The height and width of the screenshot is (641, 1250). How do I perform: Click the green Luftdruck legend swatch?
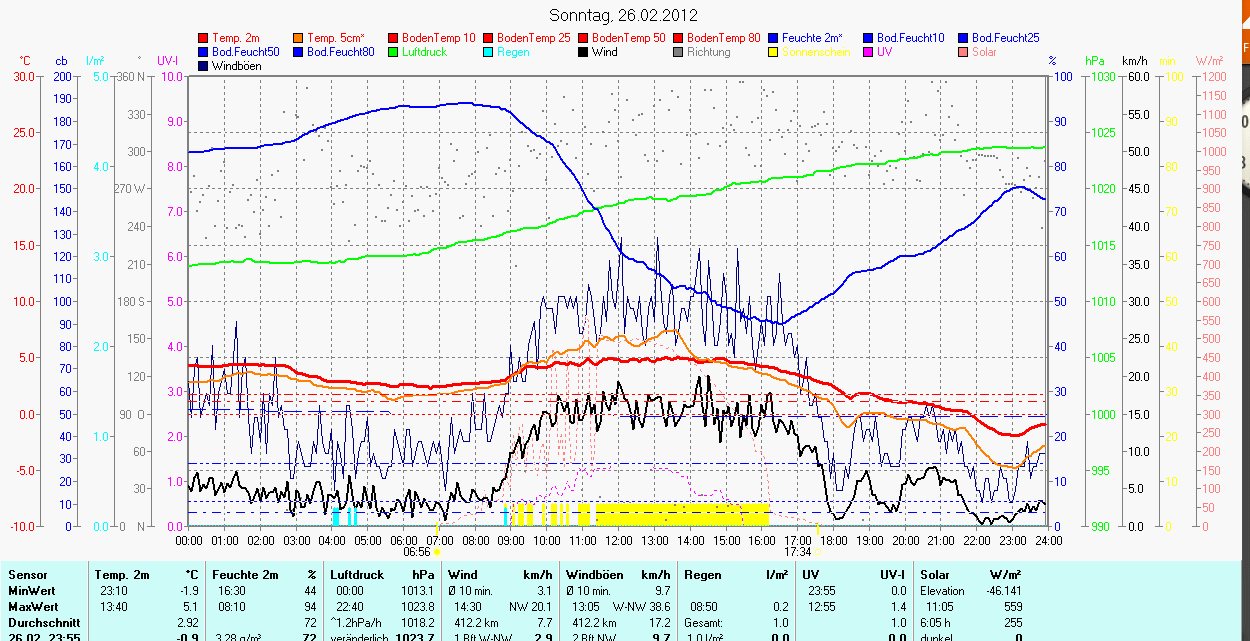[x=394, y=52]
